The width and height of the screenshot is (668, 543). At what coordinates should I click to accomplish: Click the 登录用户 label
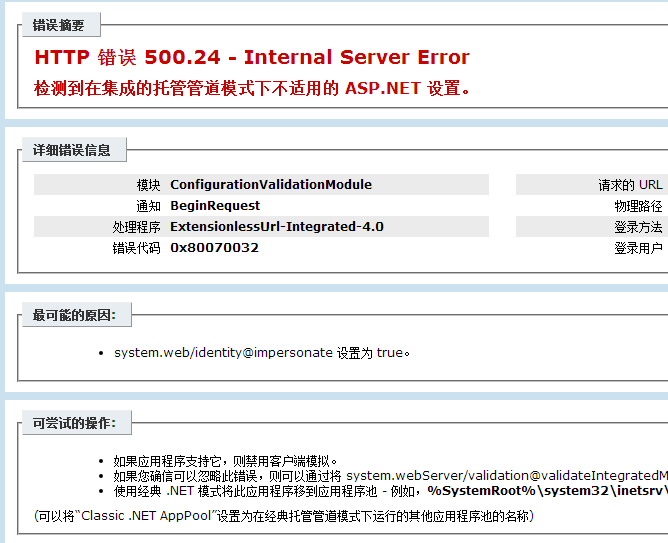point(638,248)
